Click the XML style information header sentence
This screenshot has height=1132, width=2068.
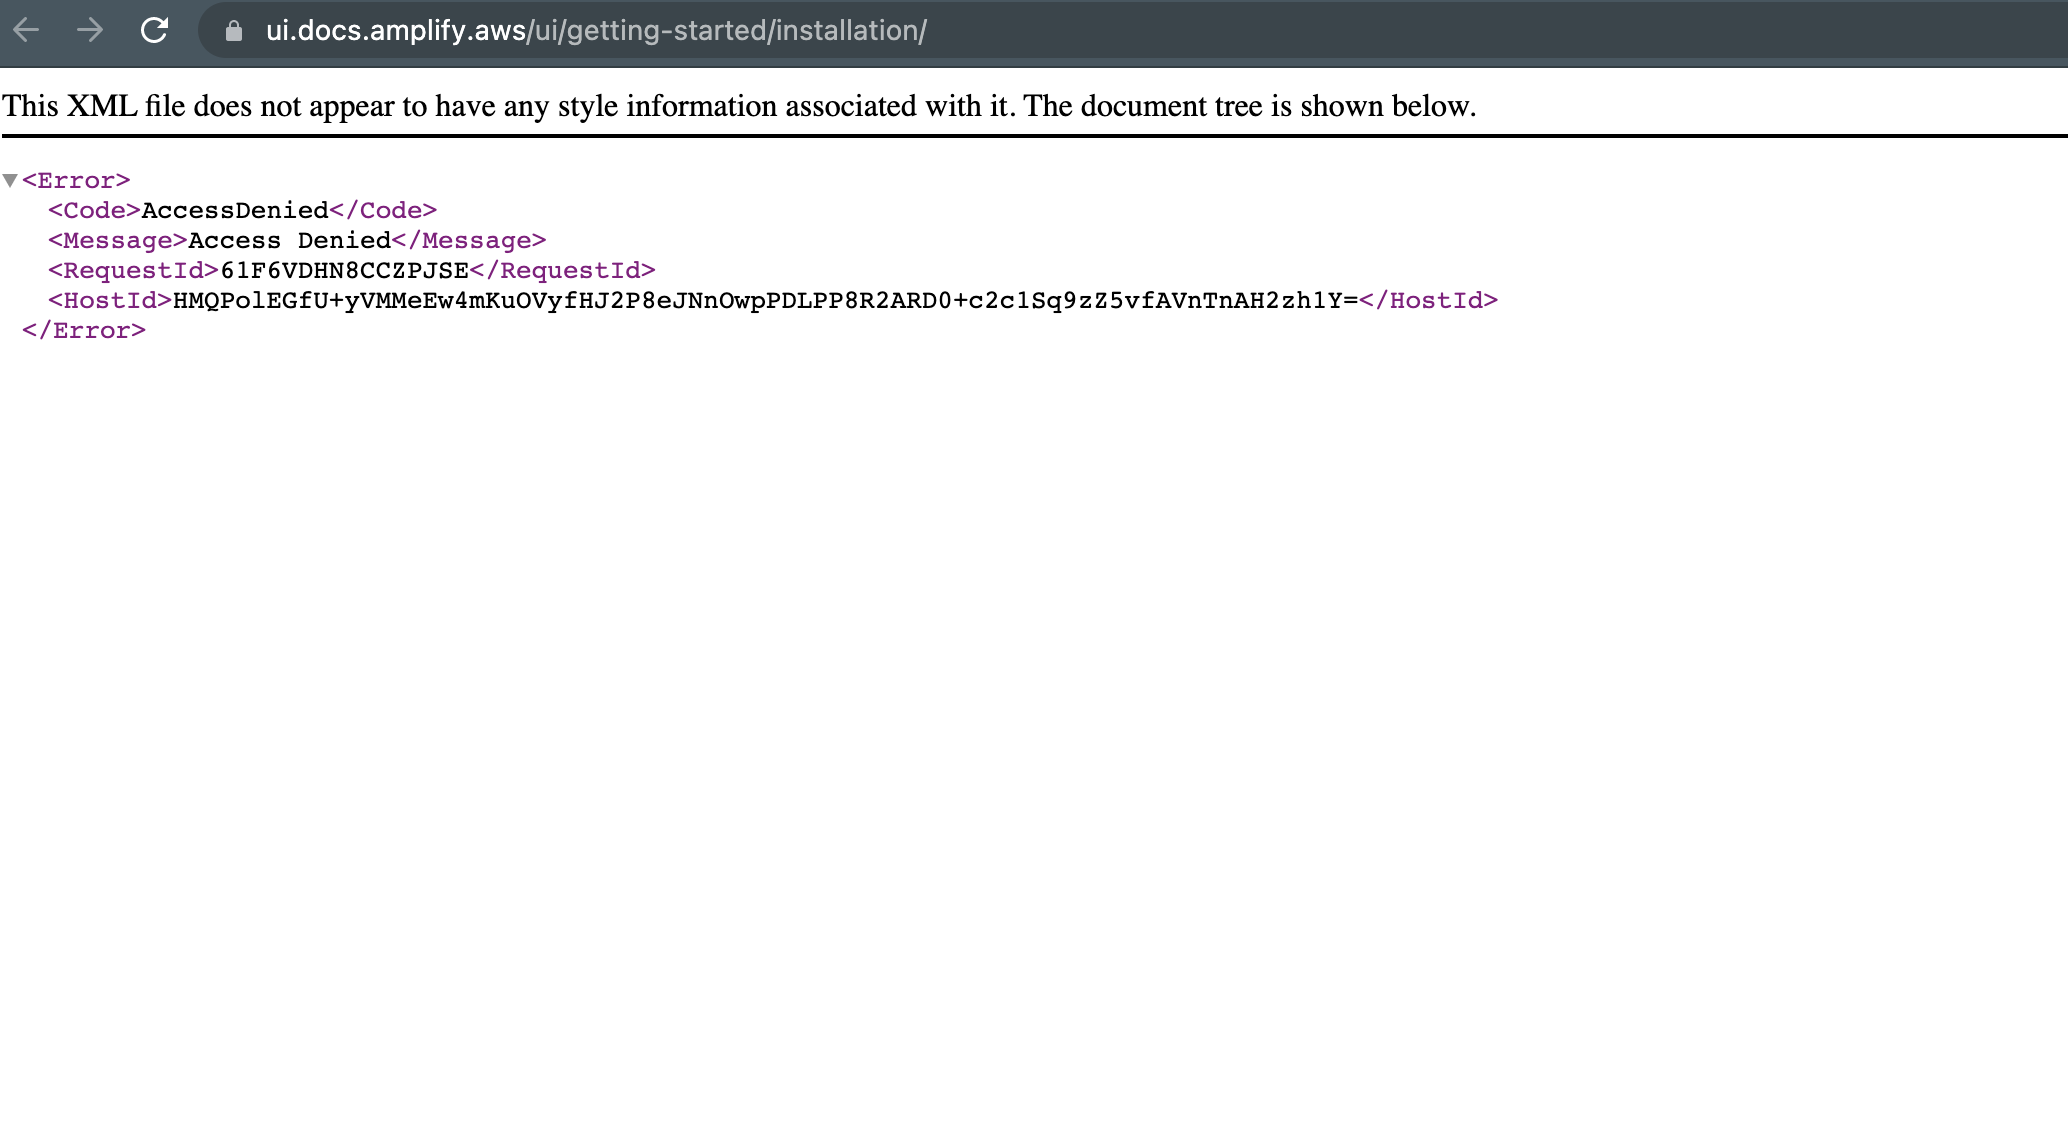click(740, 105)
